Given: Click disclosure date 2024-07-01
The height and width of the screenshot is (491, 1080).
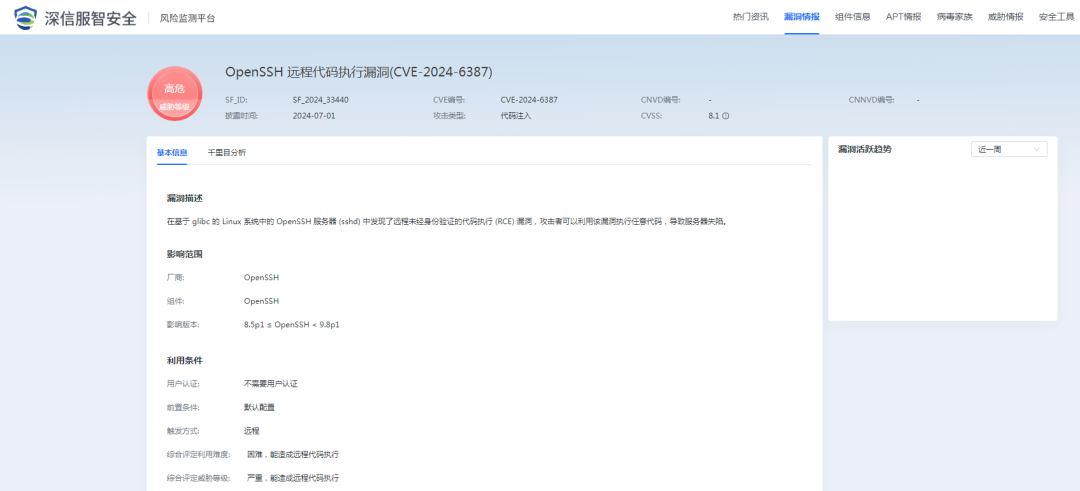Looking at the screenshot, I should click(x=314, y=116).
